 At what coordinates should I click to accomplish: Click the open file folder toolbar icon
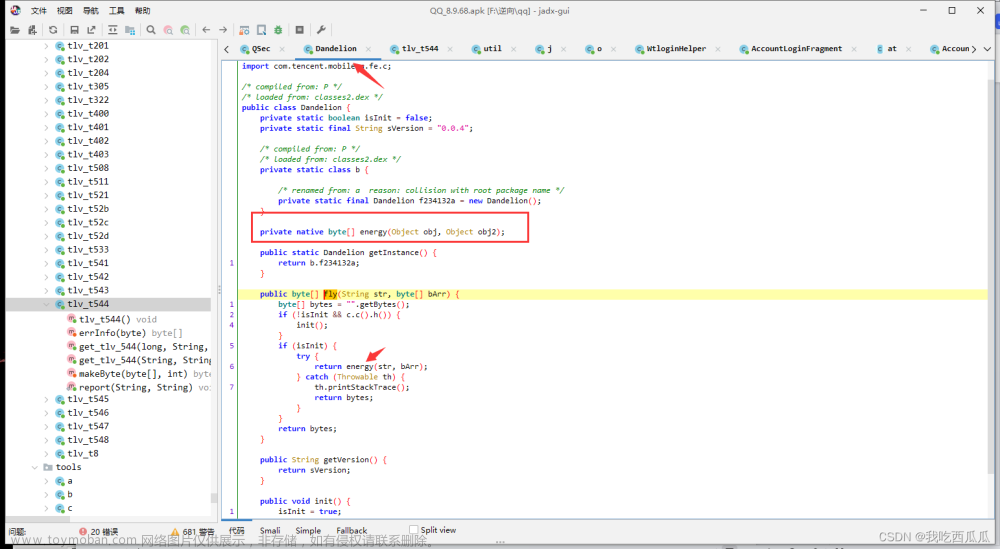(15, 30)
